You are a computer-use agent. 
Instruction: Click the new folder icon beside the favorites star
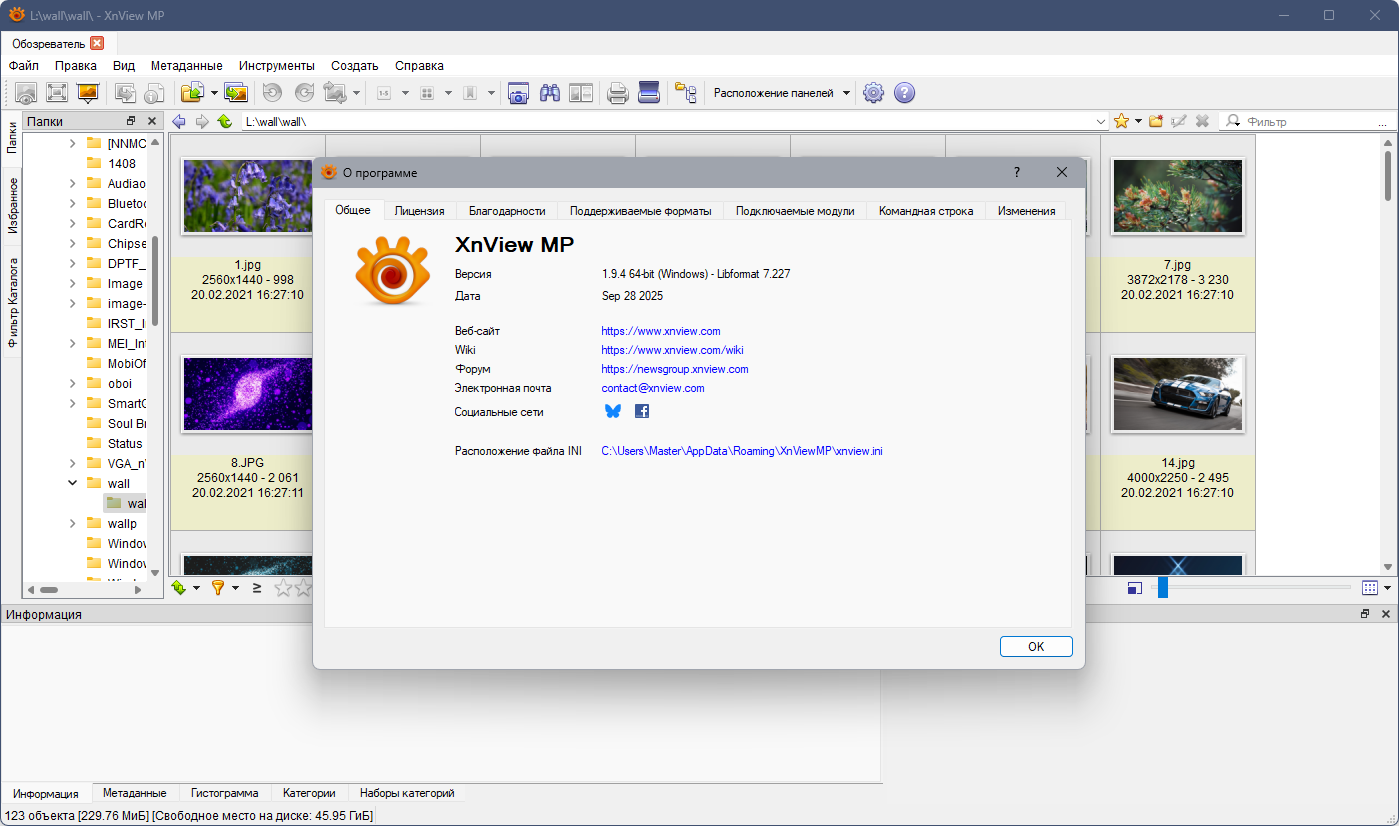tap(1156, 121)
